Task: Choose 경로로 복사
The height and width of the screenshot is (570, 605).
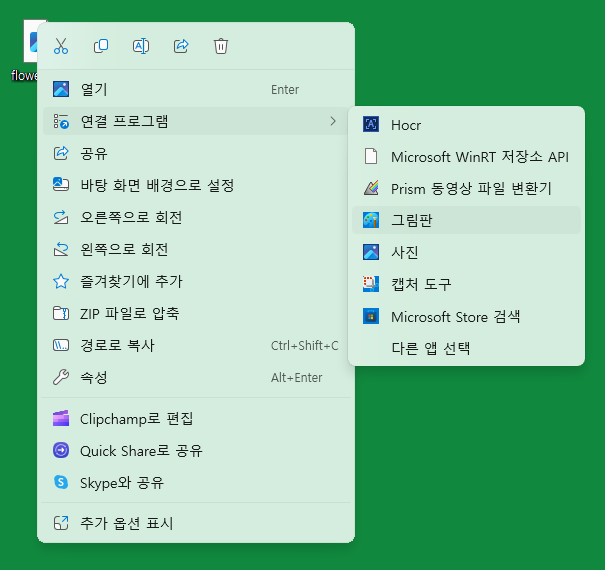Action: tap(196, 345)
